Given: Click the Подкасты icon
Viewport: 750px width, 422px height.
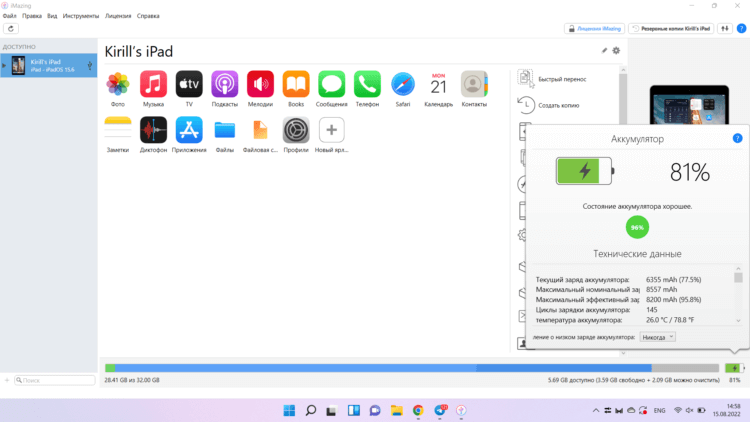Looking at the screenshot, I should [x=225, y=84].
